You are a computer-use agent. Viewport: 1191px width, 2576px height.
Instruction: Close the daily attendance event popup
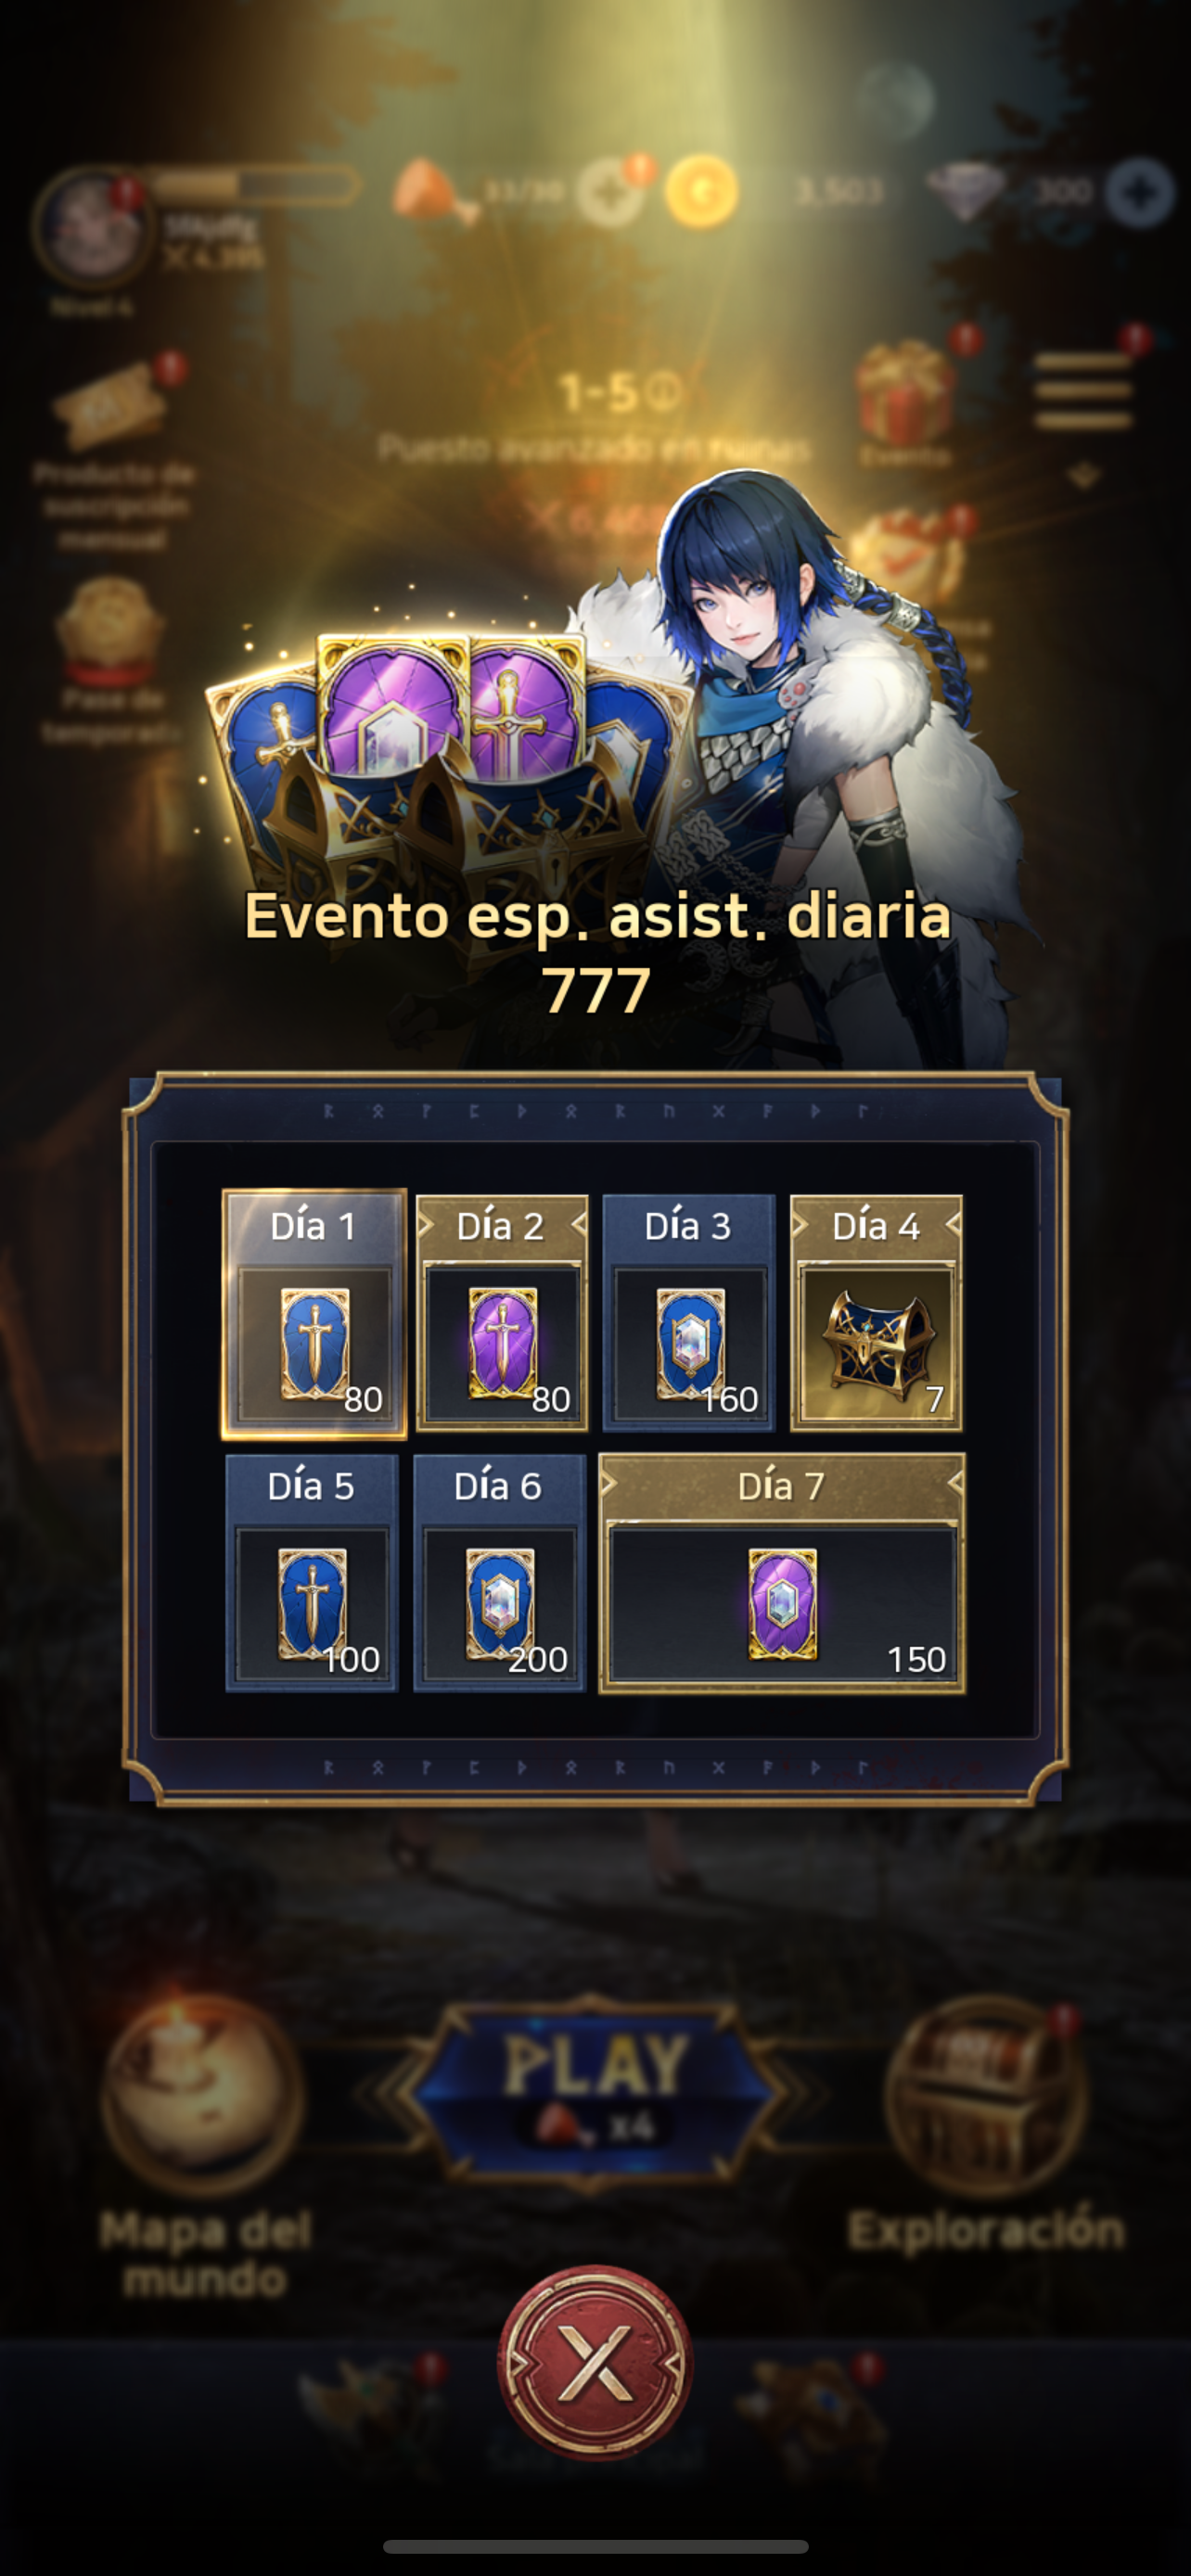point(595,2362)
